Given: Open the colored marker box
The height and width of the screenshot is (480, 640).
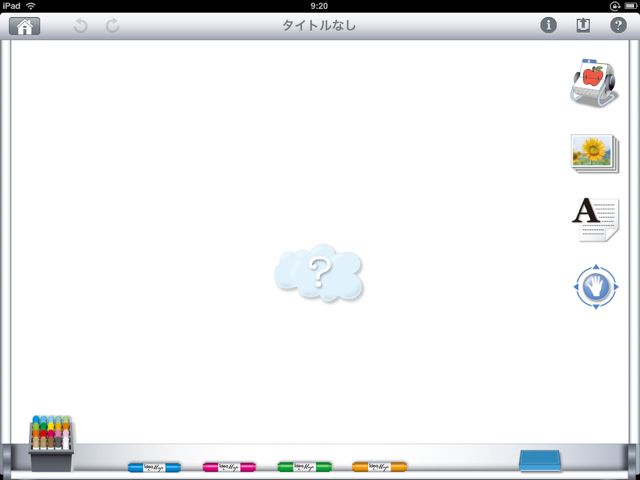Looking at the screenshot, I should tap(51, 443).
